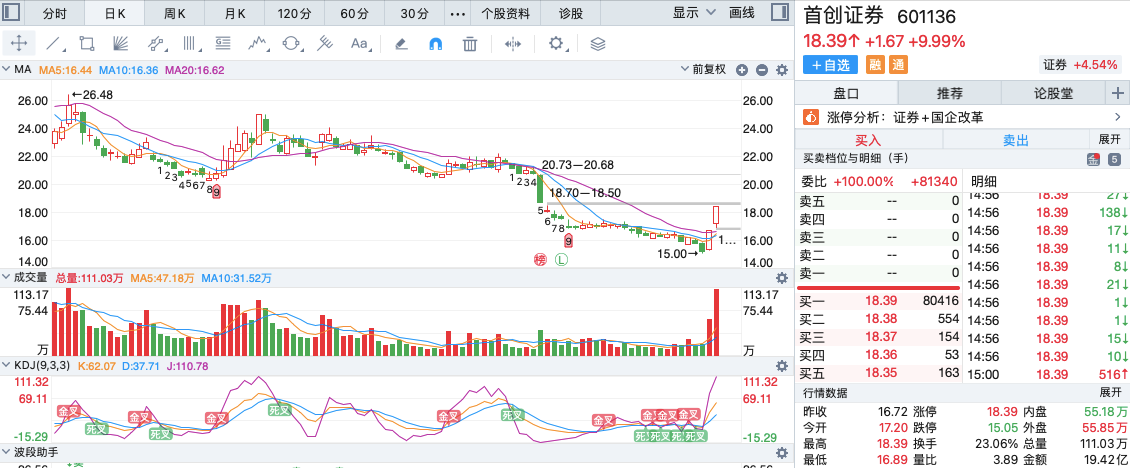Collapse the MA indicator chevron
This screenshot has height=468, width=1130.
8,70
